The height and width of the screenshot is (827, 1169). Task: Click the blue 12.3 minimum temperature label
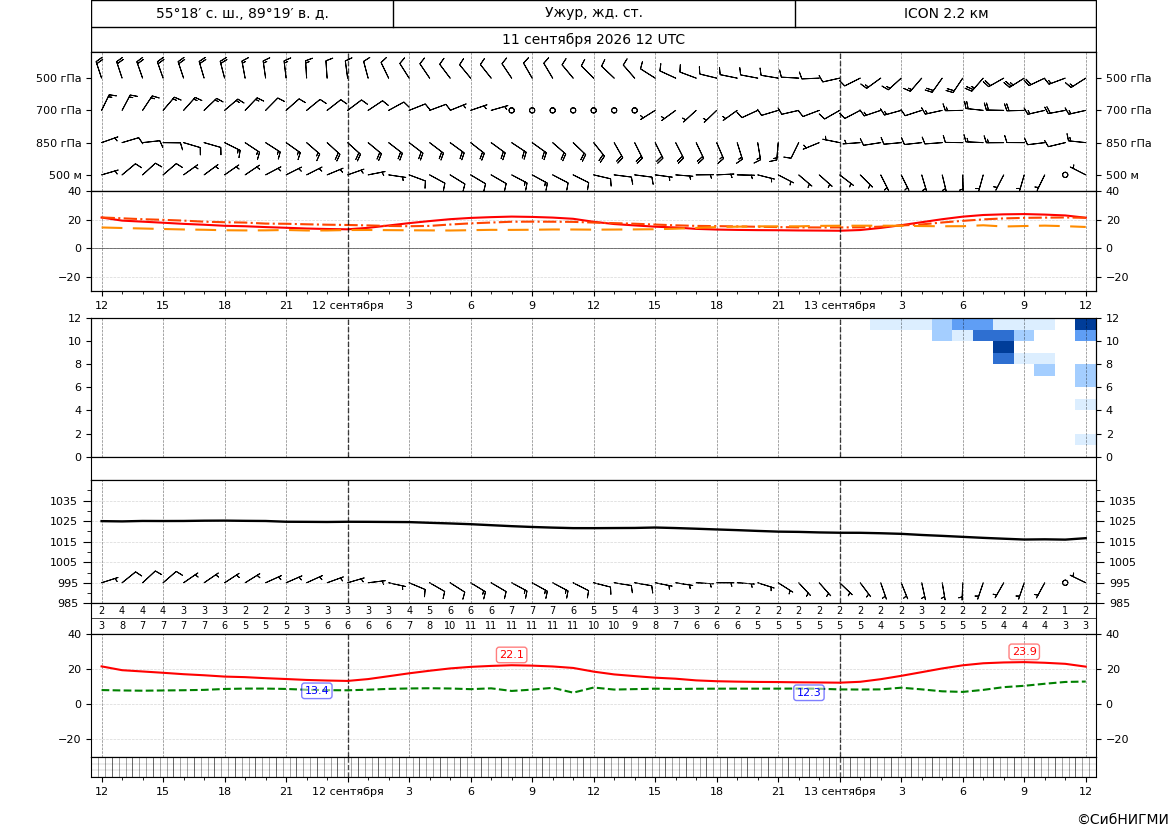point(808,692)
